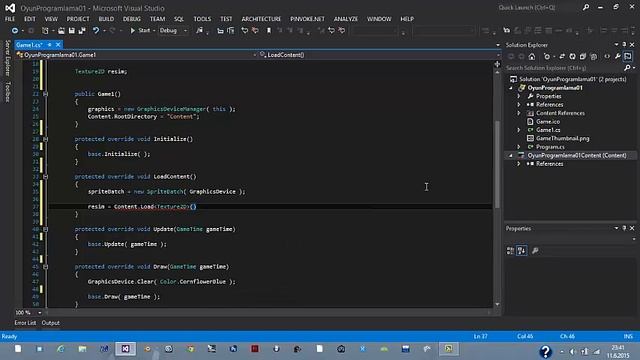Navigate backward with the toolbar back arrow

point(15,31)
